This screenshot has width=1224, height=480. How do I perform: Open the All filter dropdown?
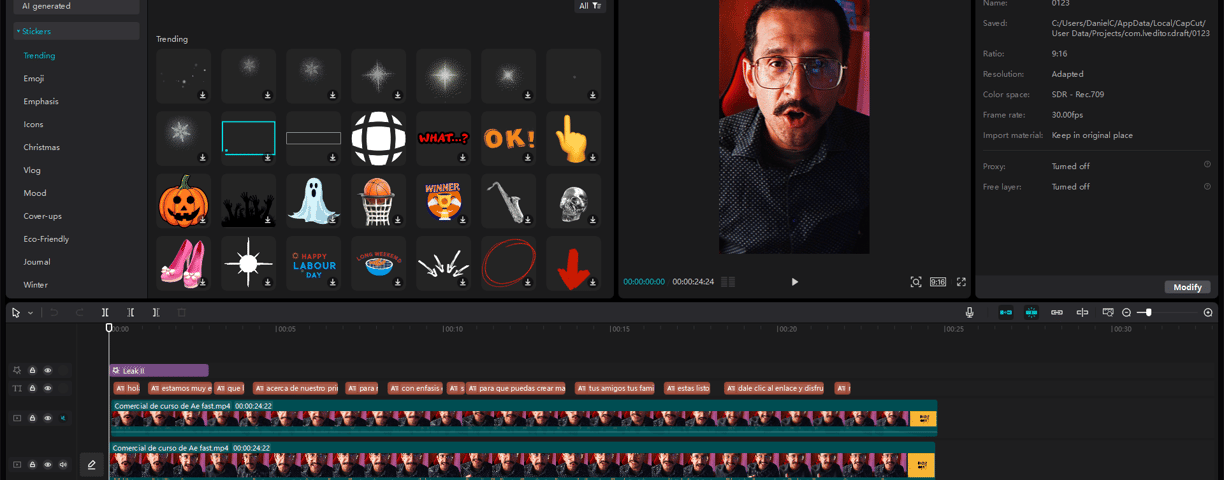[590, 6]
